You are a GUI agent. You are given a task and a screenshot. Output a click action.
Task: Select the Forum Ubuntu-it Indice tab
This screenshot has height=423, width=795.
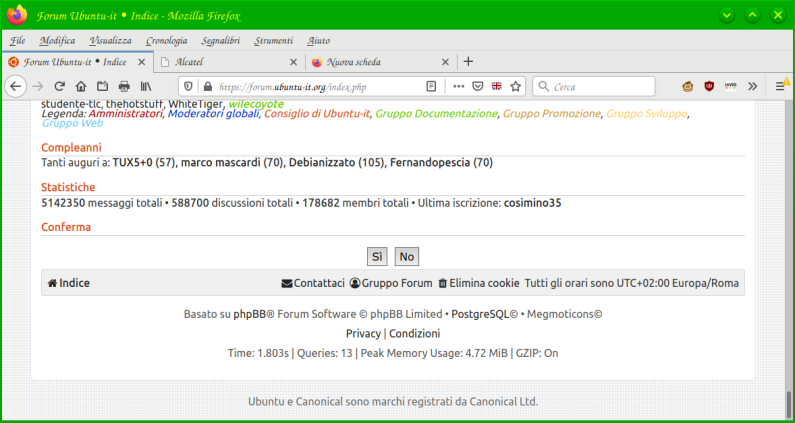[77, 62]
